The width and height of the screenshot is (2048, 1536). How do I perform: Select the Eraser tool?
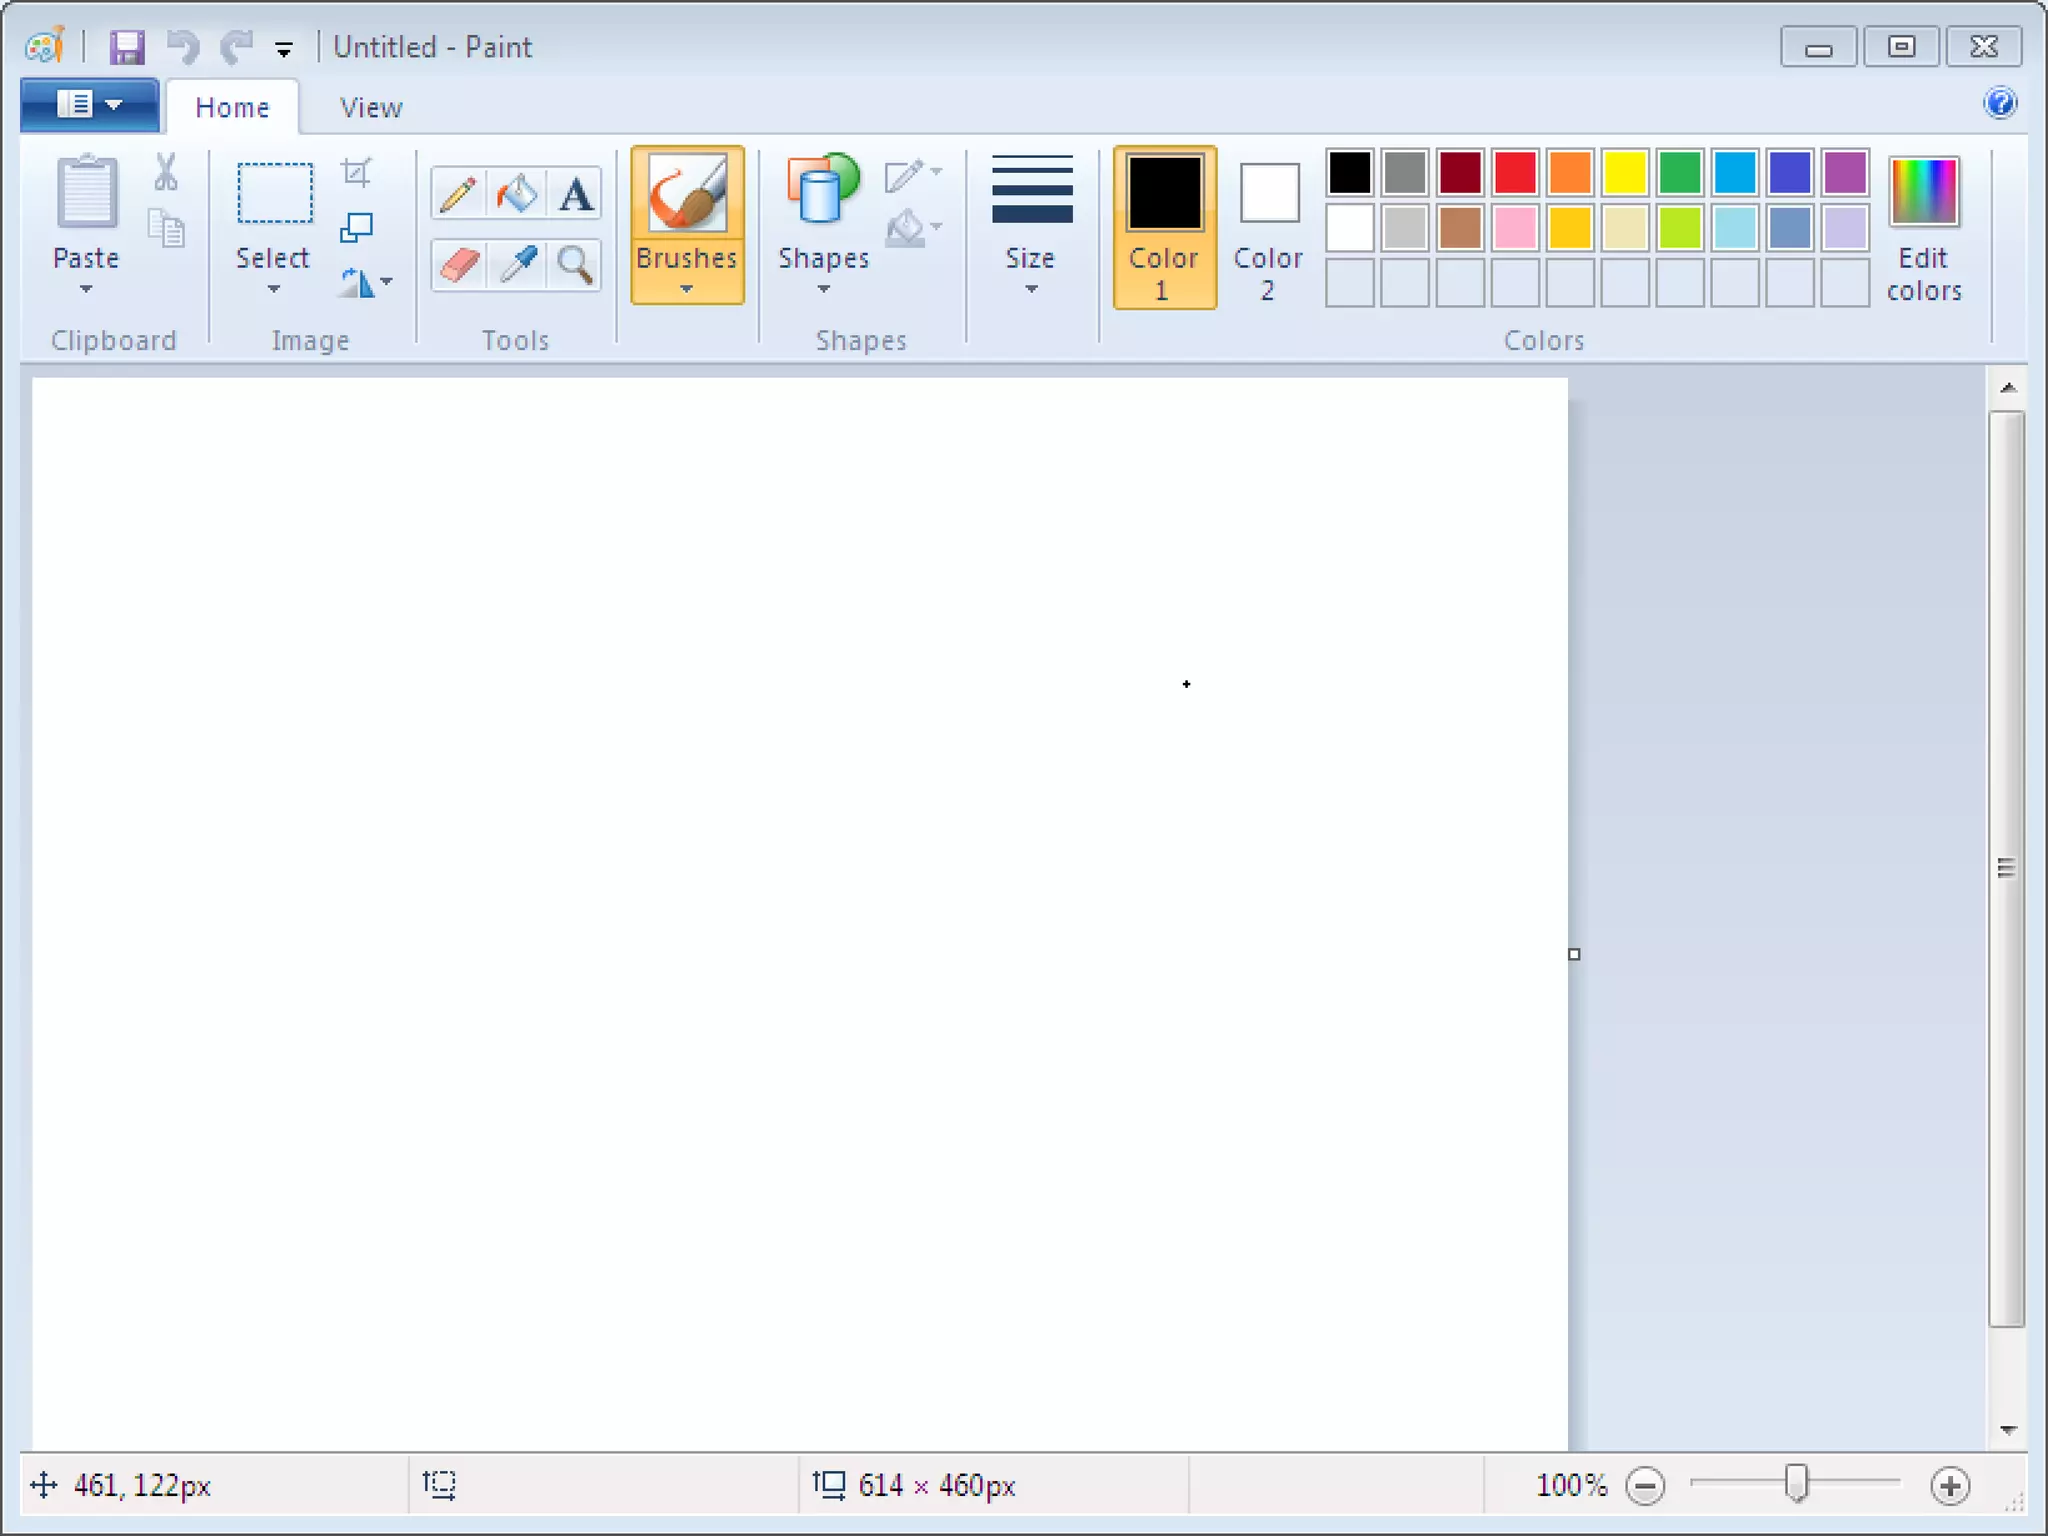[458, 265]
